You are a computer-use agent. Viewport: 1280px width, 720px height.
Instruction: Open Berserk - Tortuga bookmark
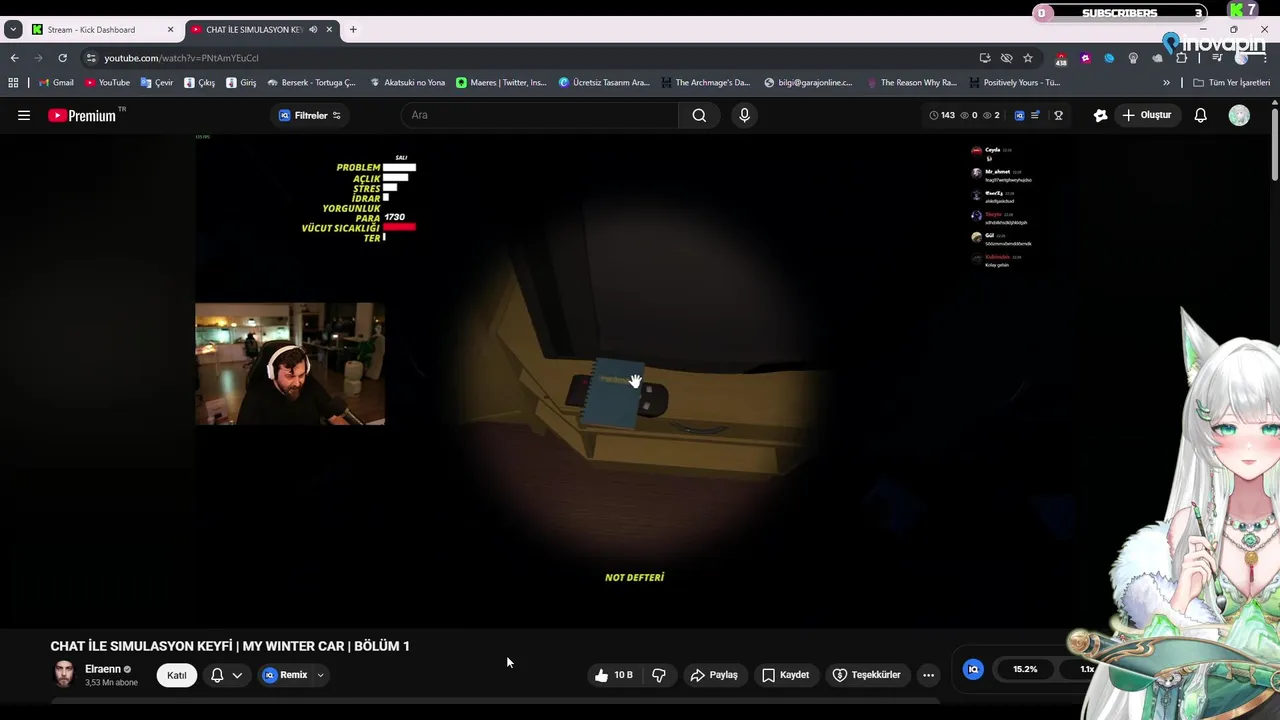[x=311, y=83]
